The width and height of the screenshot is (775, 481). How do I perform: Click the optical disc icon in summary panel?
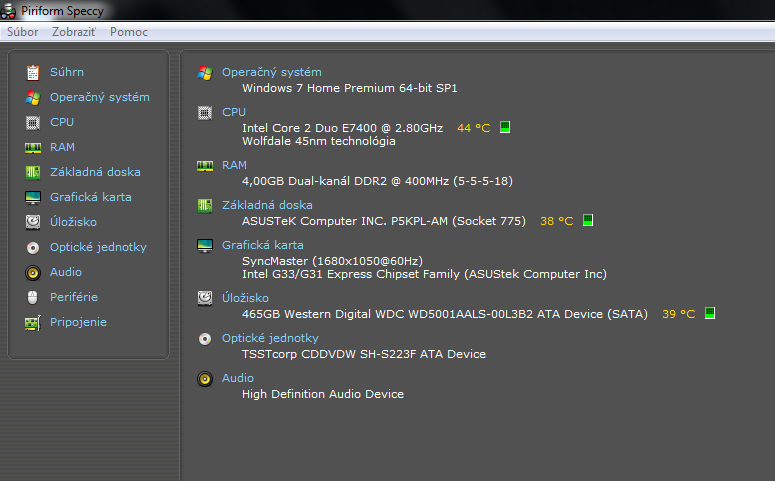205,339
